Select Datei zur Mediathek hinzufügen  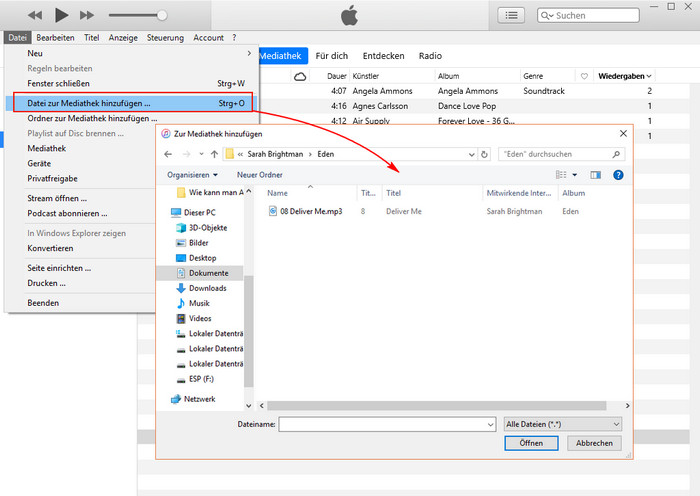click(132, 103)
